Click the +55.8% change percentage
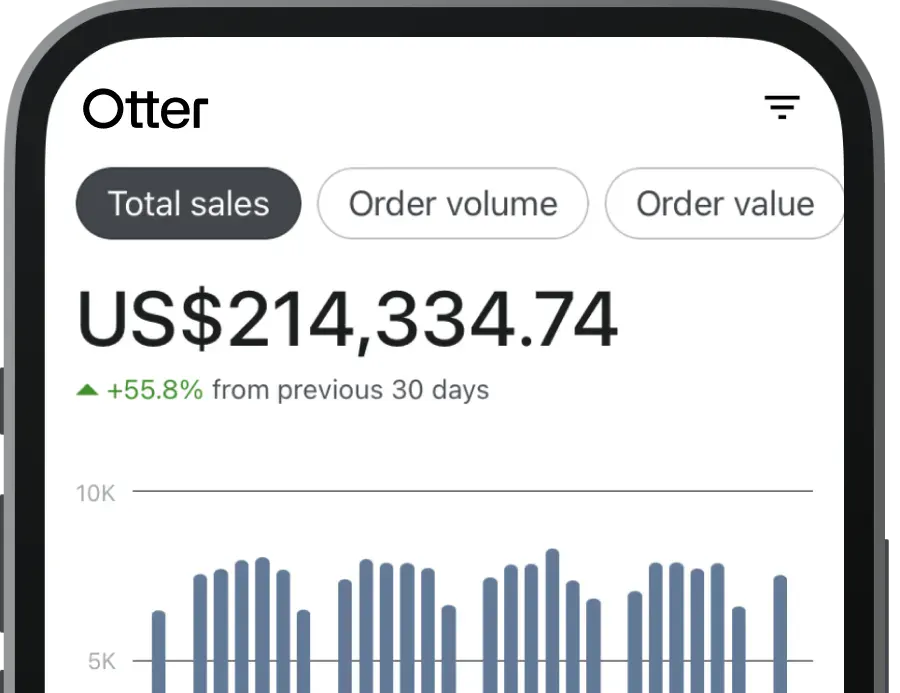The image size is (900, 693). tap(155, 390)
